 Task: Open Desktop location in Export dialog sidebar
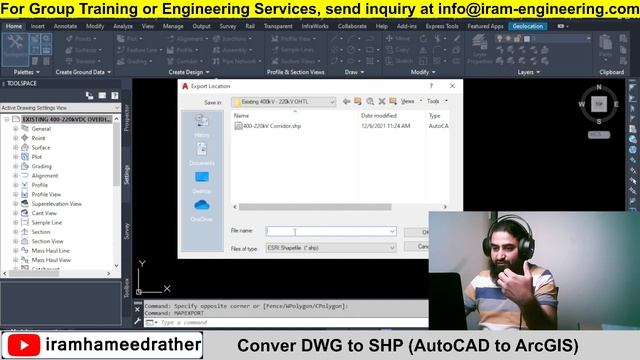click(202, 182)
